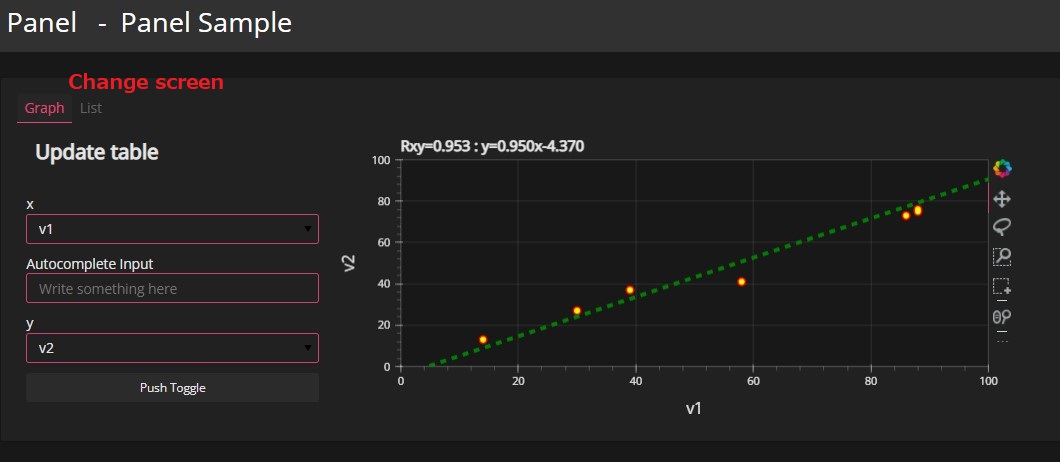Select the Pan tool in plot toolbar
The width and height of the screenshot is (1060, 462).
pyautogui.click(x=1002, y=199)
